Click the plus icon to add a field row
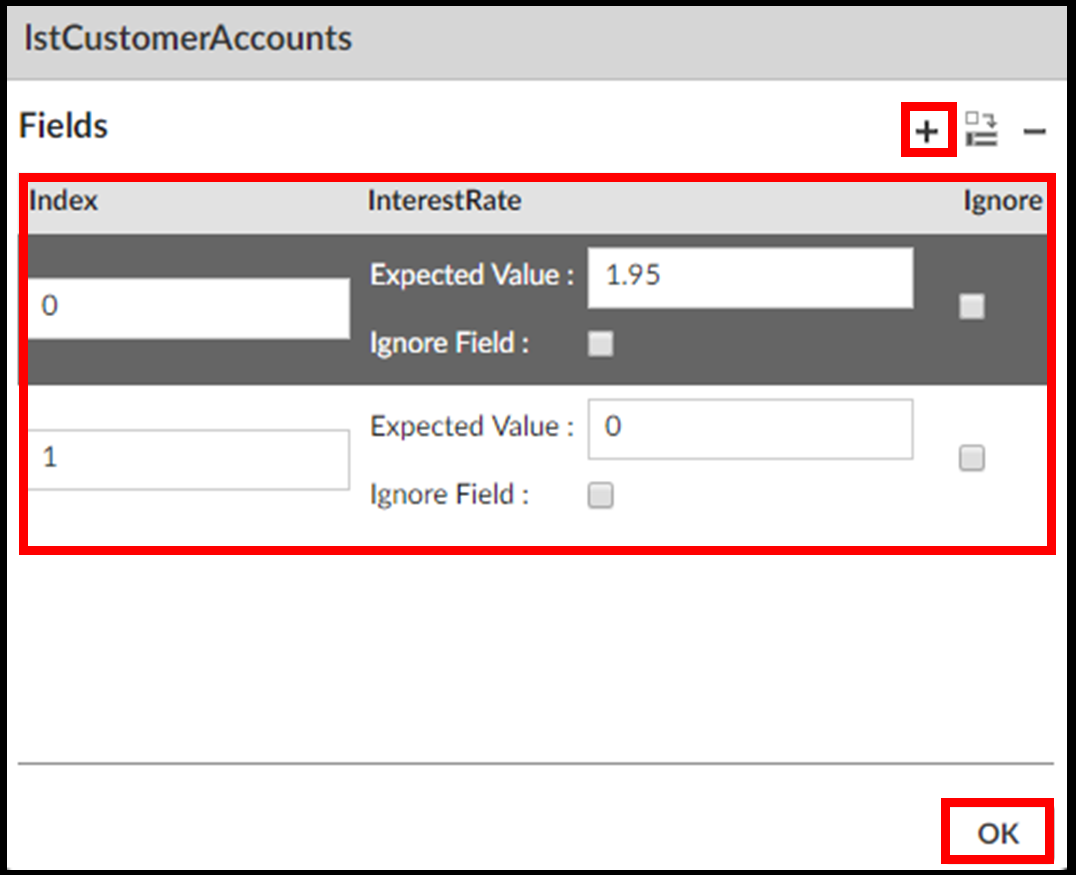1076x875 pixels. pyautogui.click(x=928, y=131)
